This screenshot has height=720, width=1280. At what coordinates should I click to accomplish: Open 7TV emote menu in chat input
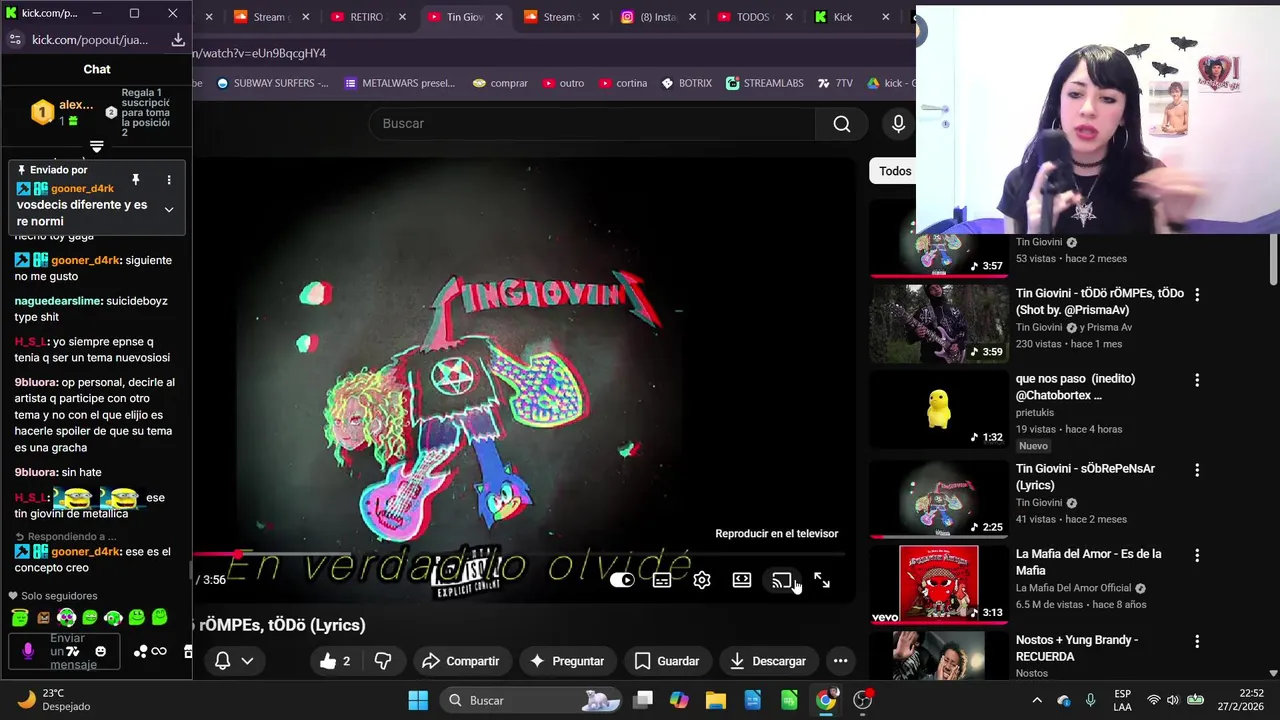72,651
